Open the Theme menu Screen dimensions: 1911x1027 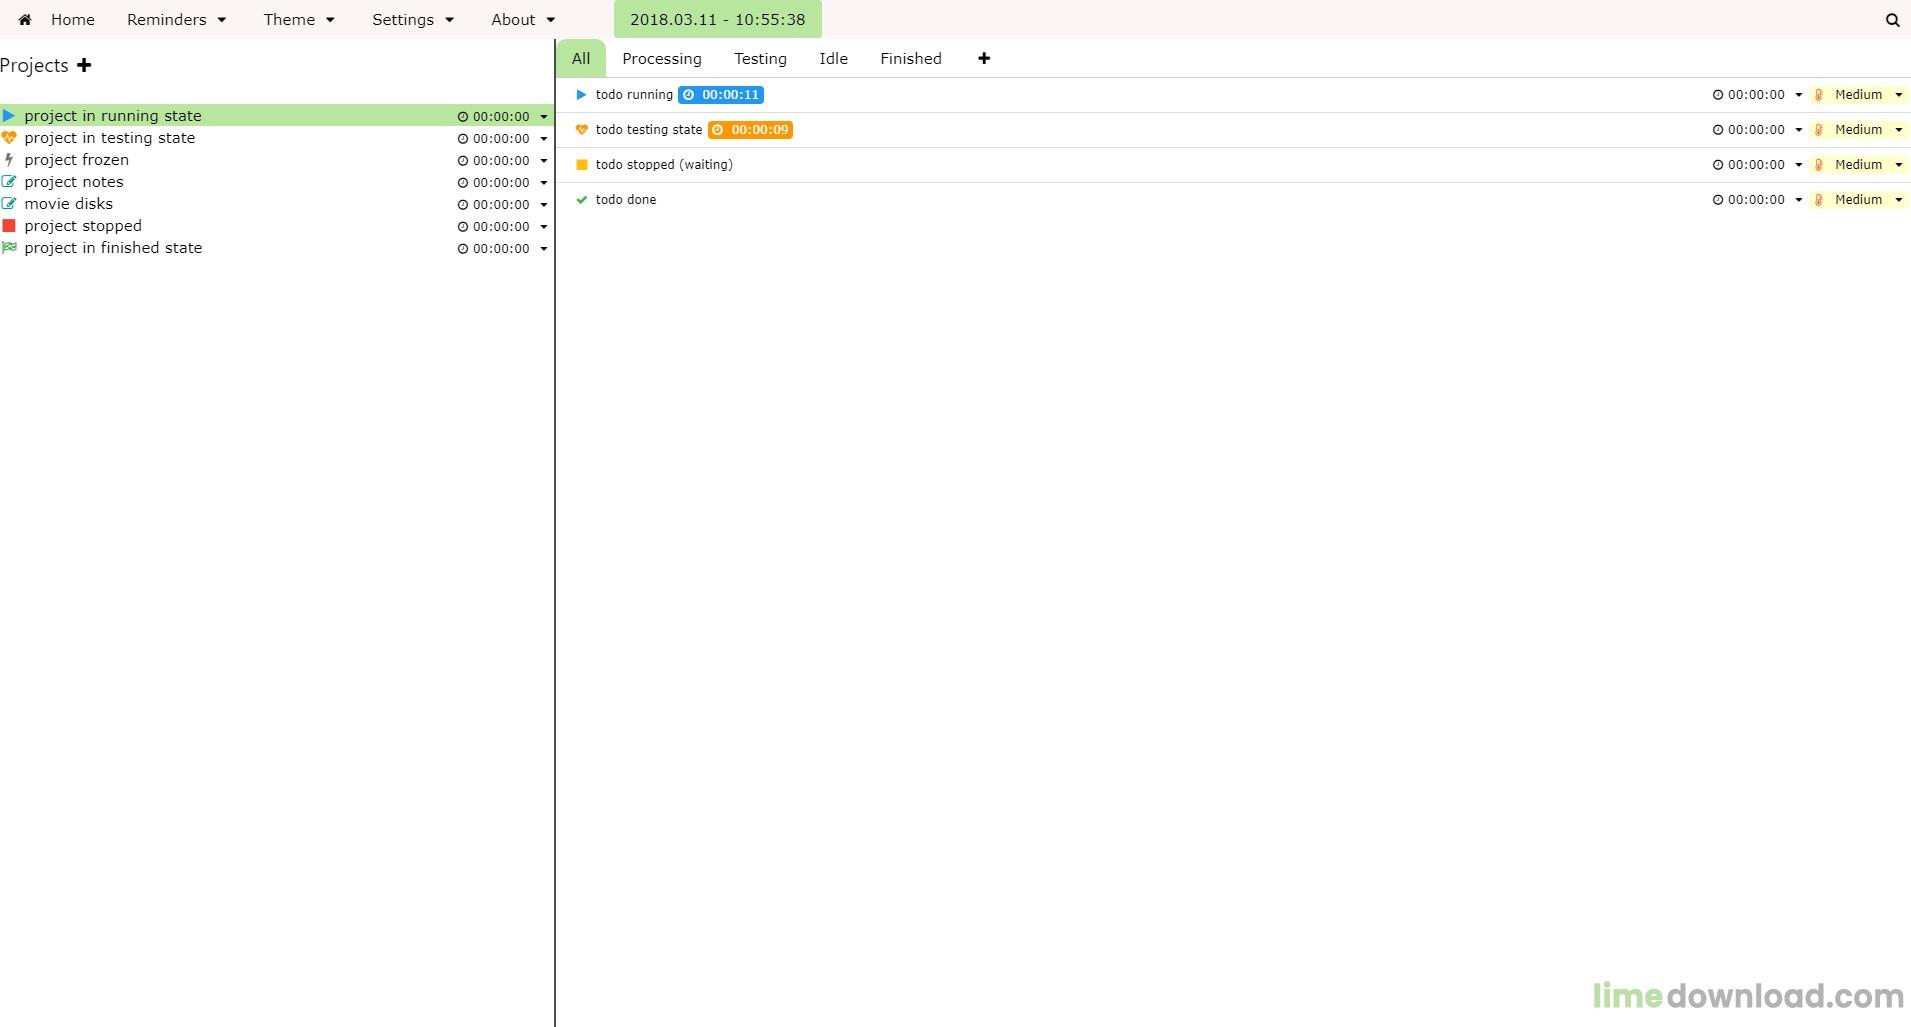coord(299,20)
